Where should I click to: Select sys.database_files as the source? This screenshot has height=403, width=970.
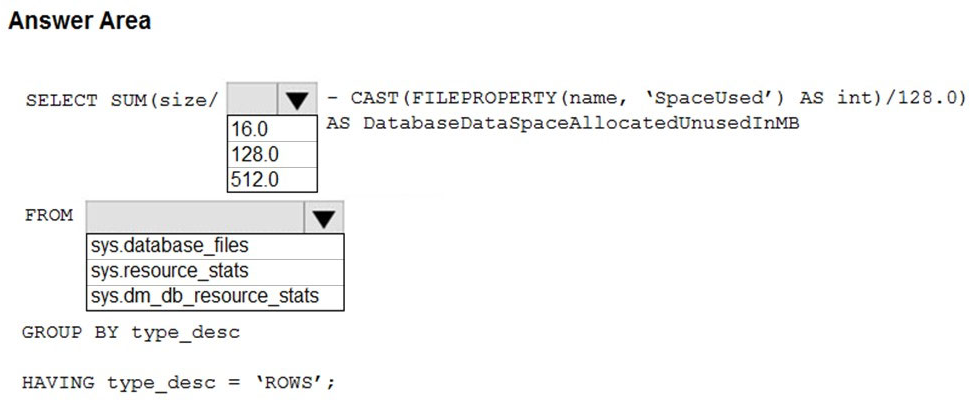point(215,246)
